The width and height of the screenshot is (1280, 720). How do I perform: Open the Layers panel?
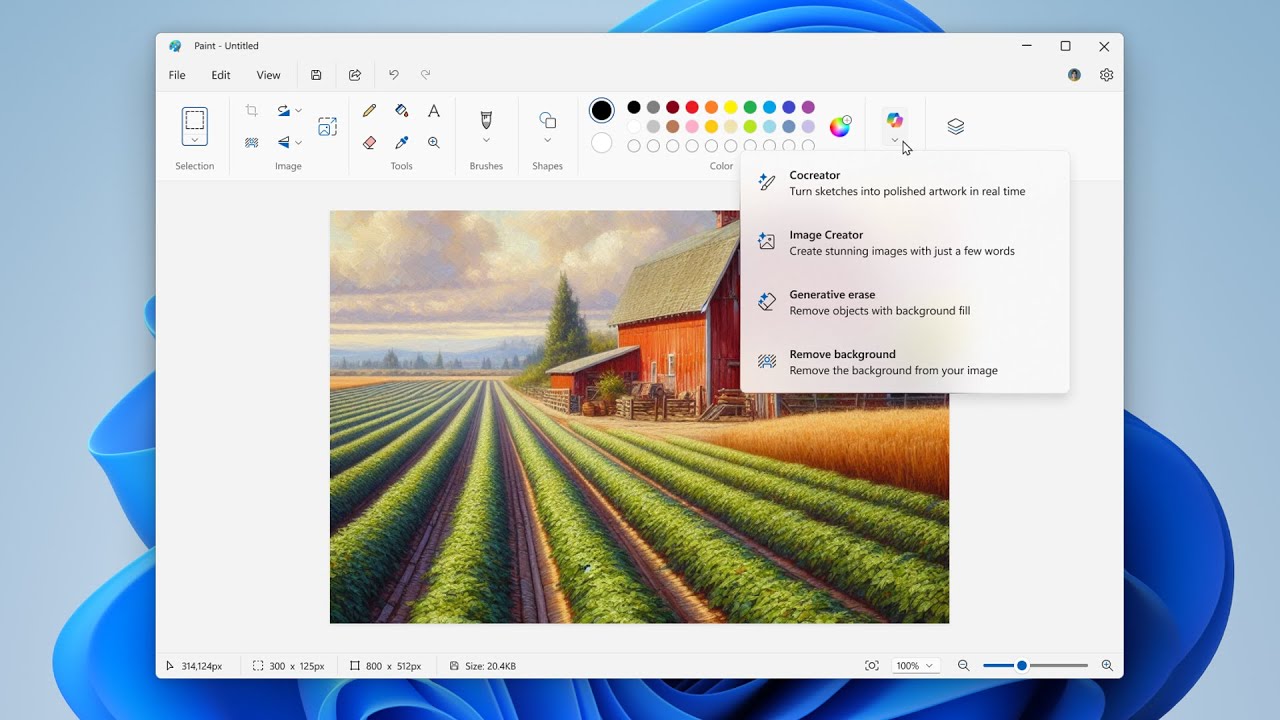tap(955, 126)
